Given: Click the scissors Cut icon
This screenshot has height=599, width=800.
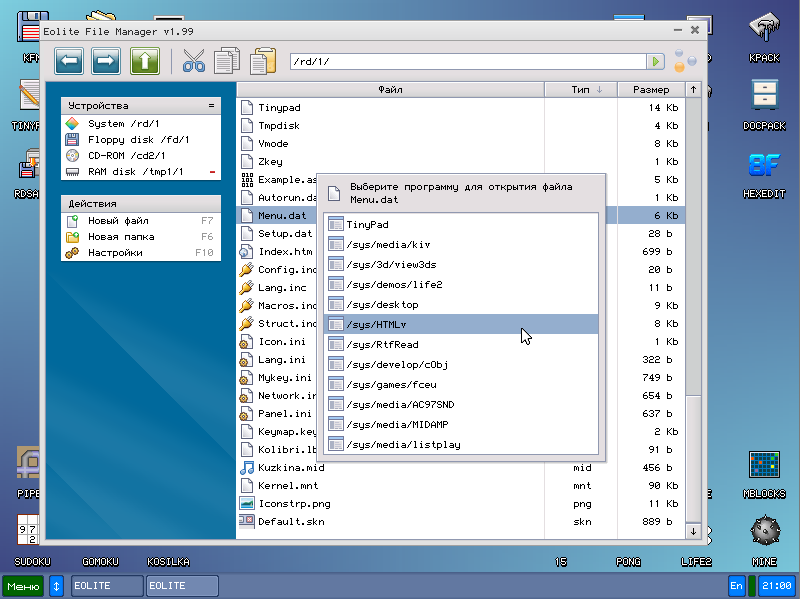Looking at the screenshot, I should 193,61.
